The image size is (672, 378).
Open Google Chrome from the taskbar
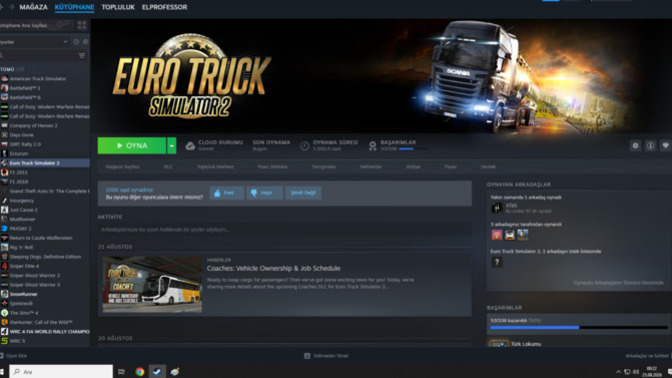(140, 372)
